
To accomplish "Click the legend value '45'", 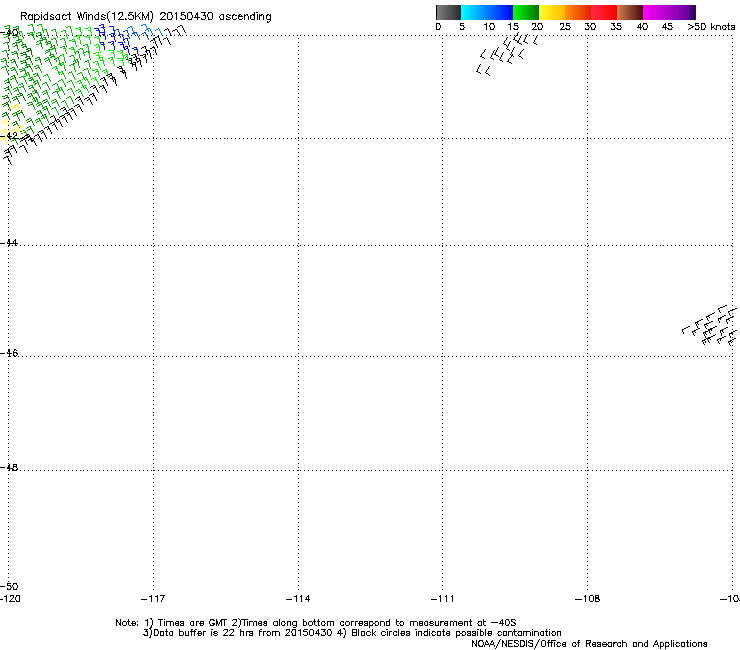I will pos(667,27).
